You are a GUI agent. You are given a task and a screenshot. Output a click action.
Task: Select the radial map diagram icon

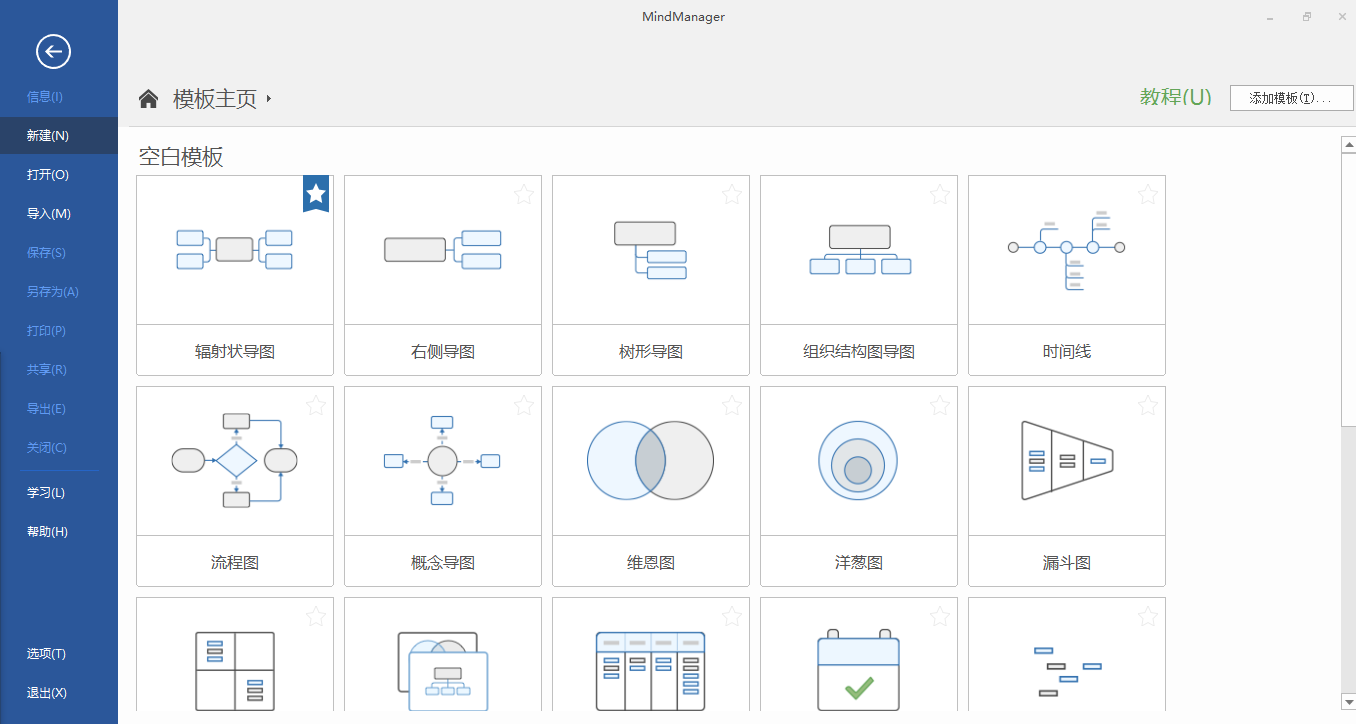click(235, 250)
